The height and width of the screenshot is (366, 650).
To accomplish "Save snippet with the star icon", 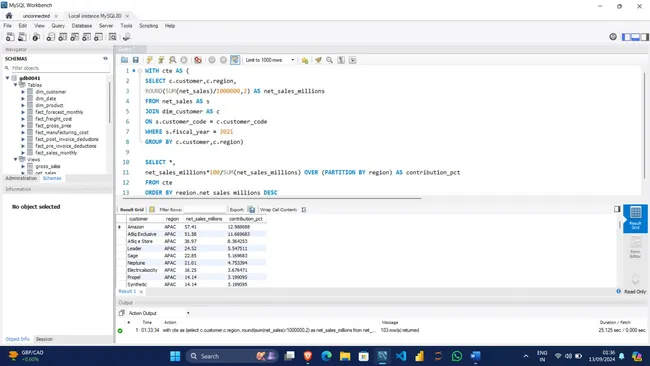I will 305,60.
